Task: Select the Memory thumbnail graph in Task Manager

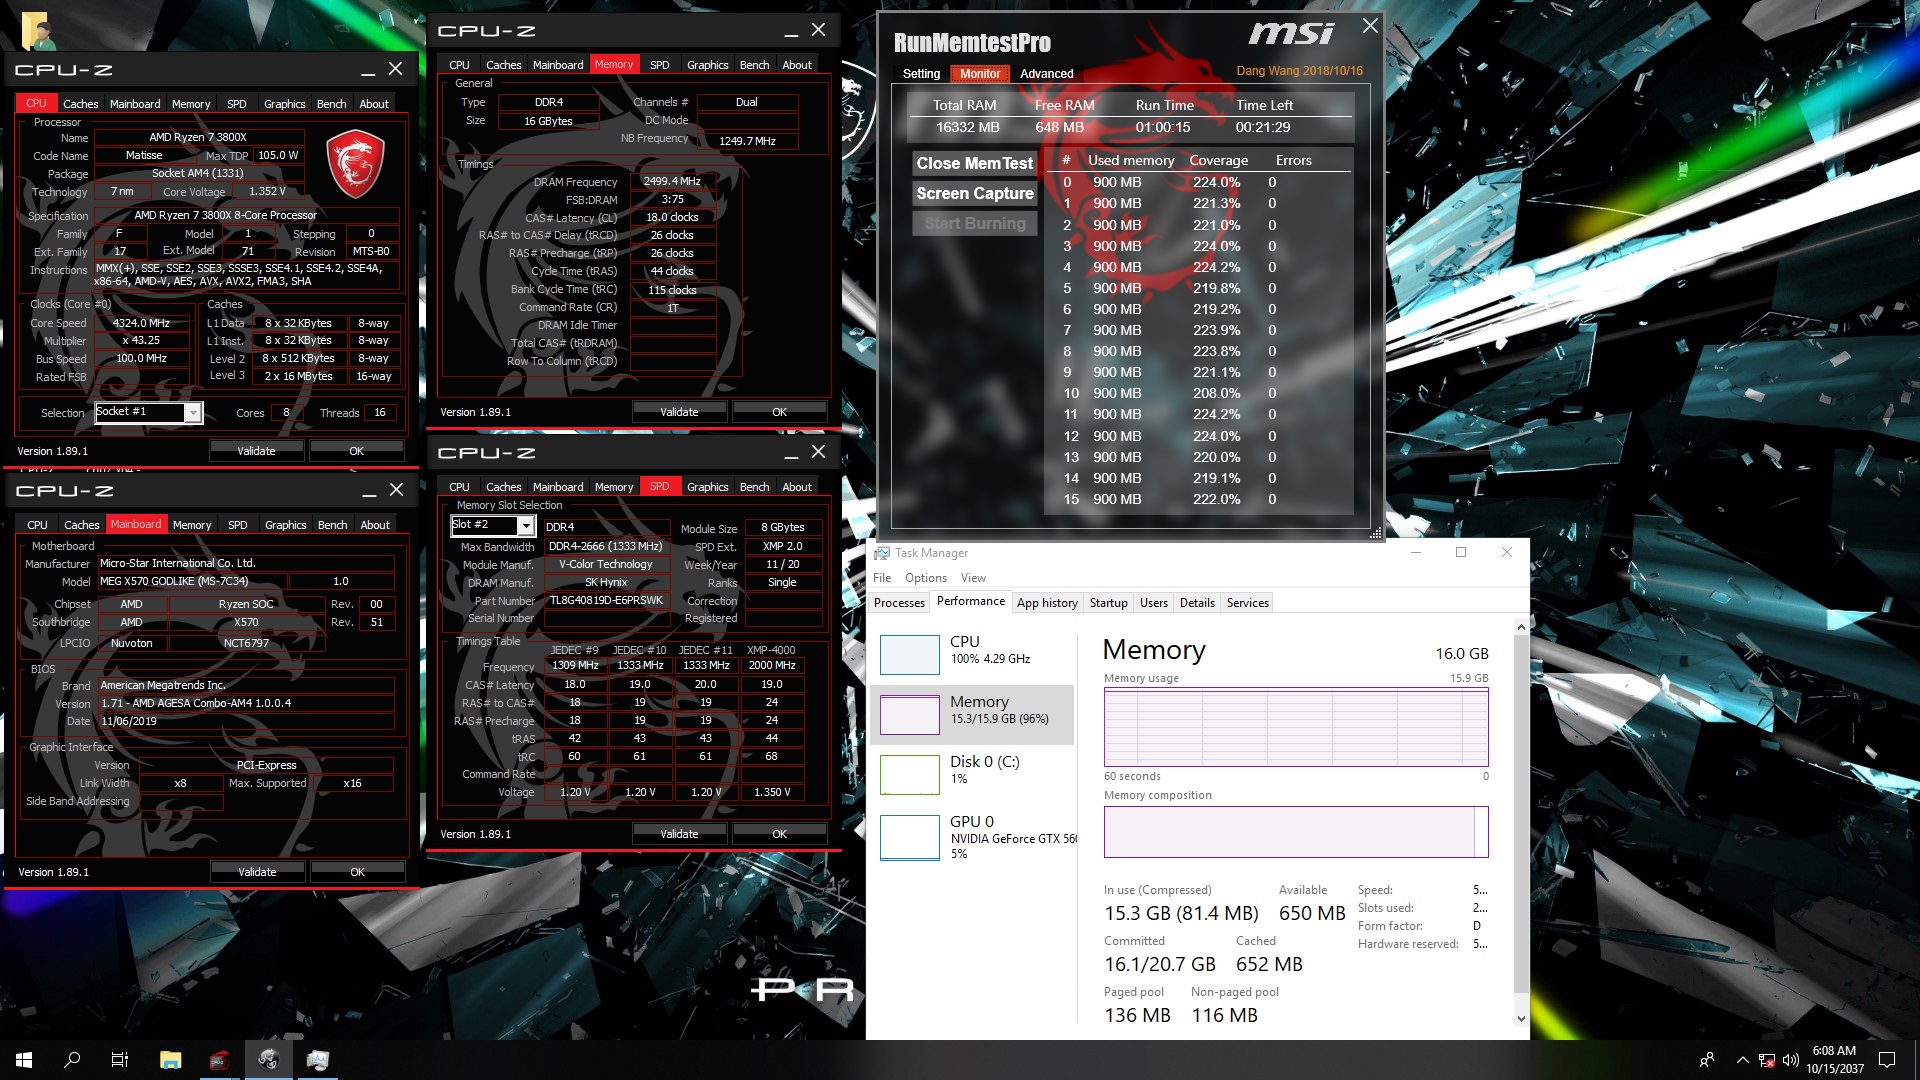Action: (x=909, y=714)
